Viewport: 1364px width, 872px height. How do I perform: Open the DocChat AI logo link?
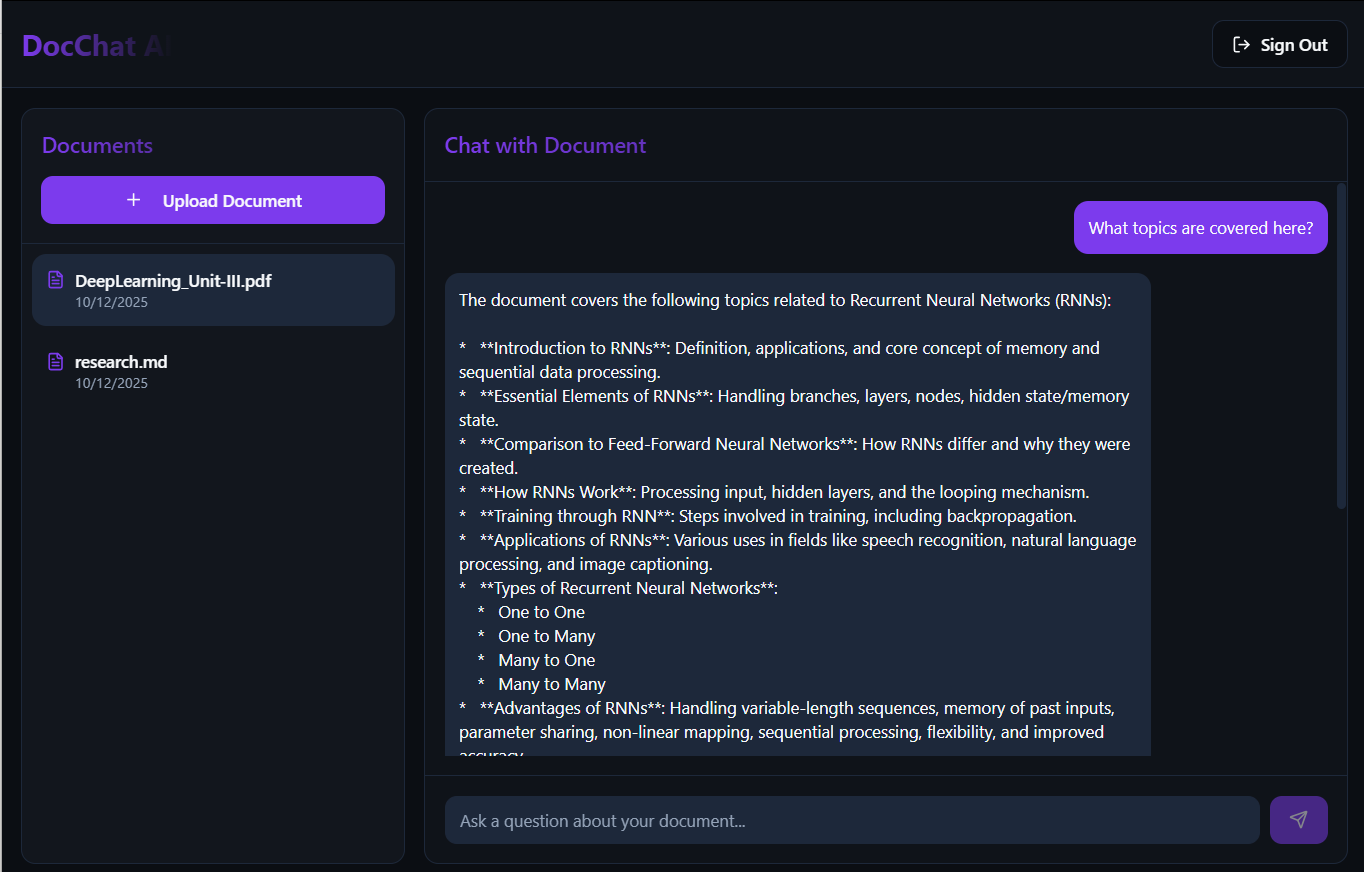[96, 45]
